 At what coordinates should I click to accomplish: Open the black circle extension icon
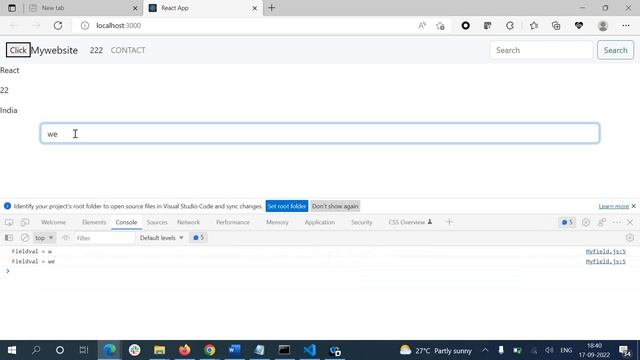coord(465,25)
